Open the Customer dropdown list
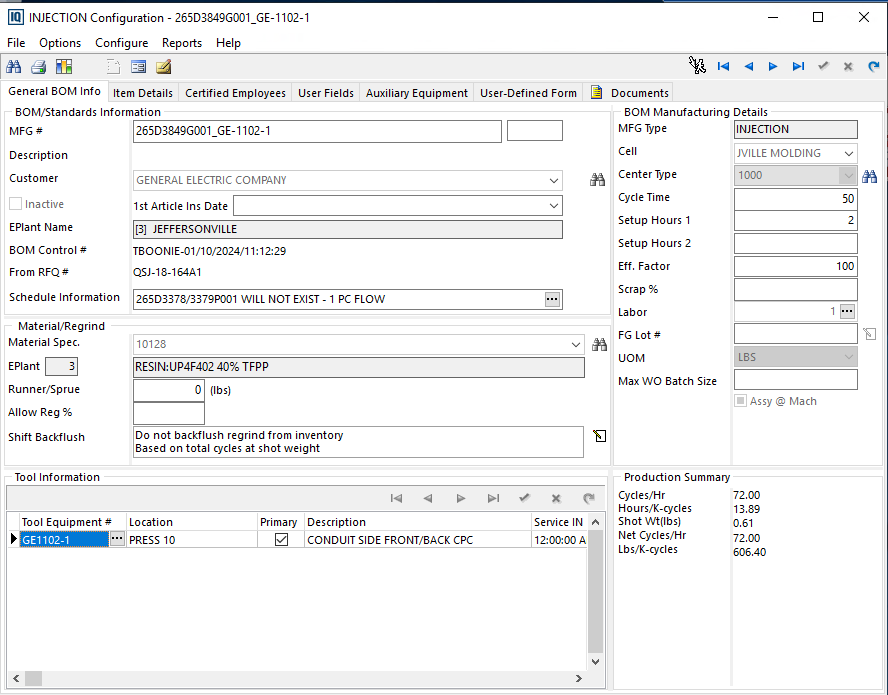This screenshot has width=888, height=695. point(554,181)
